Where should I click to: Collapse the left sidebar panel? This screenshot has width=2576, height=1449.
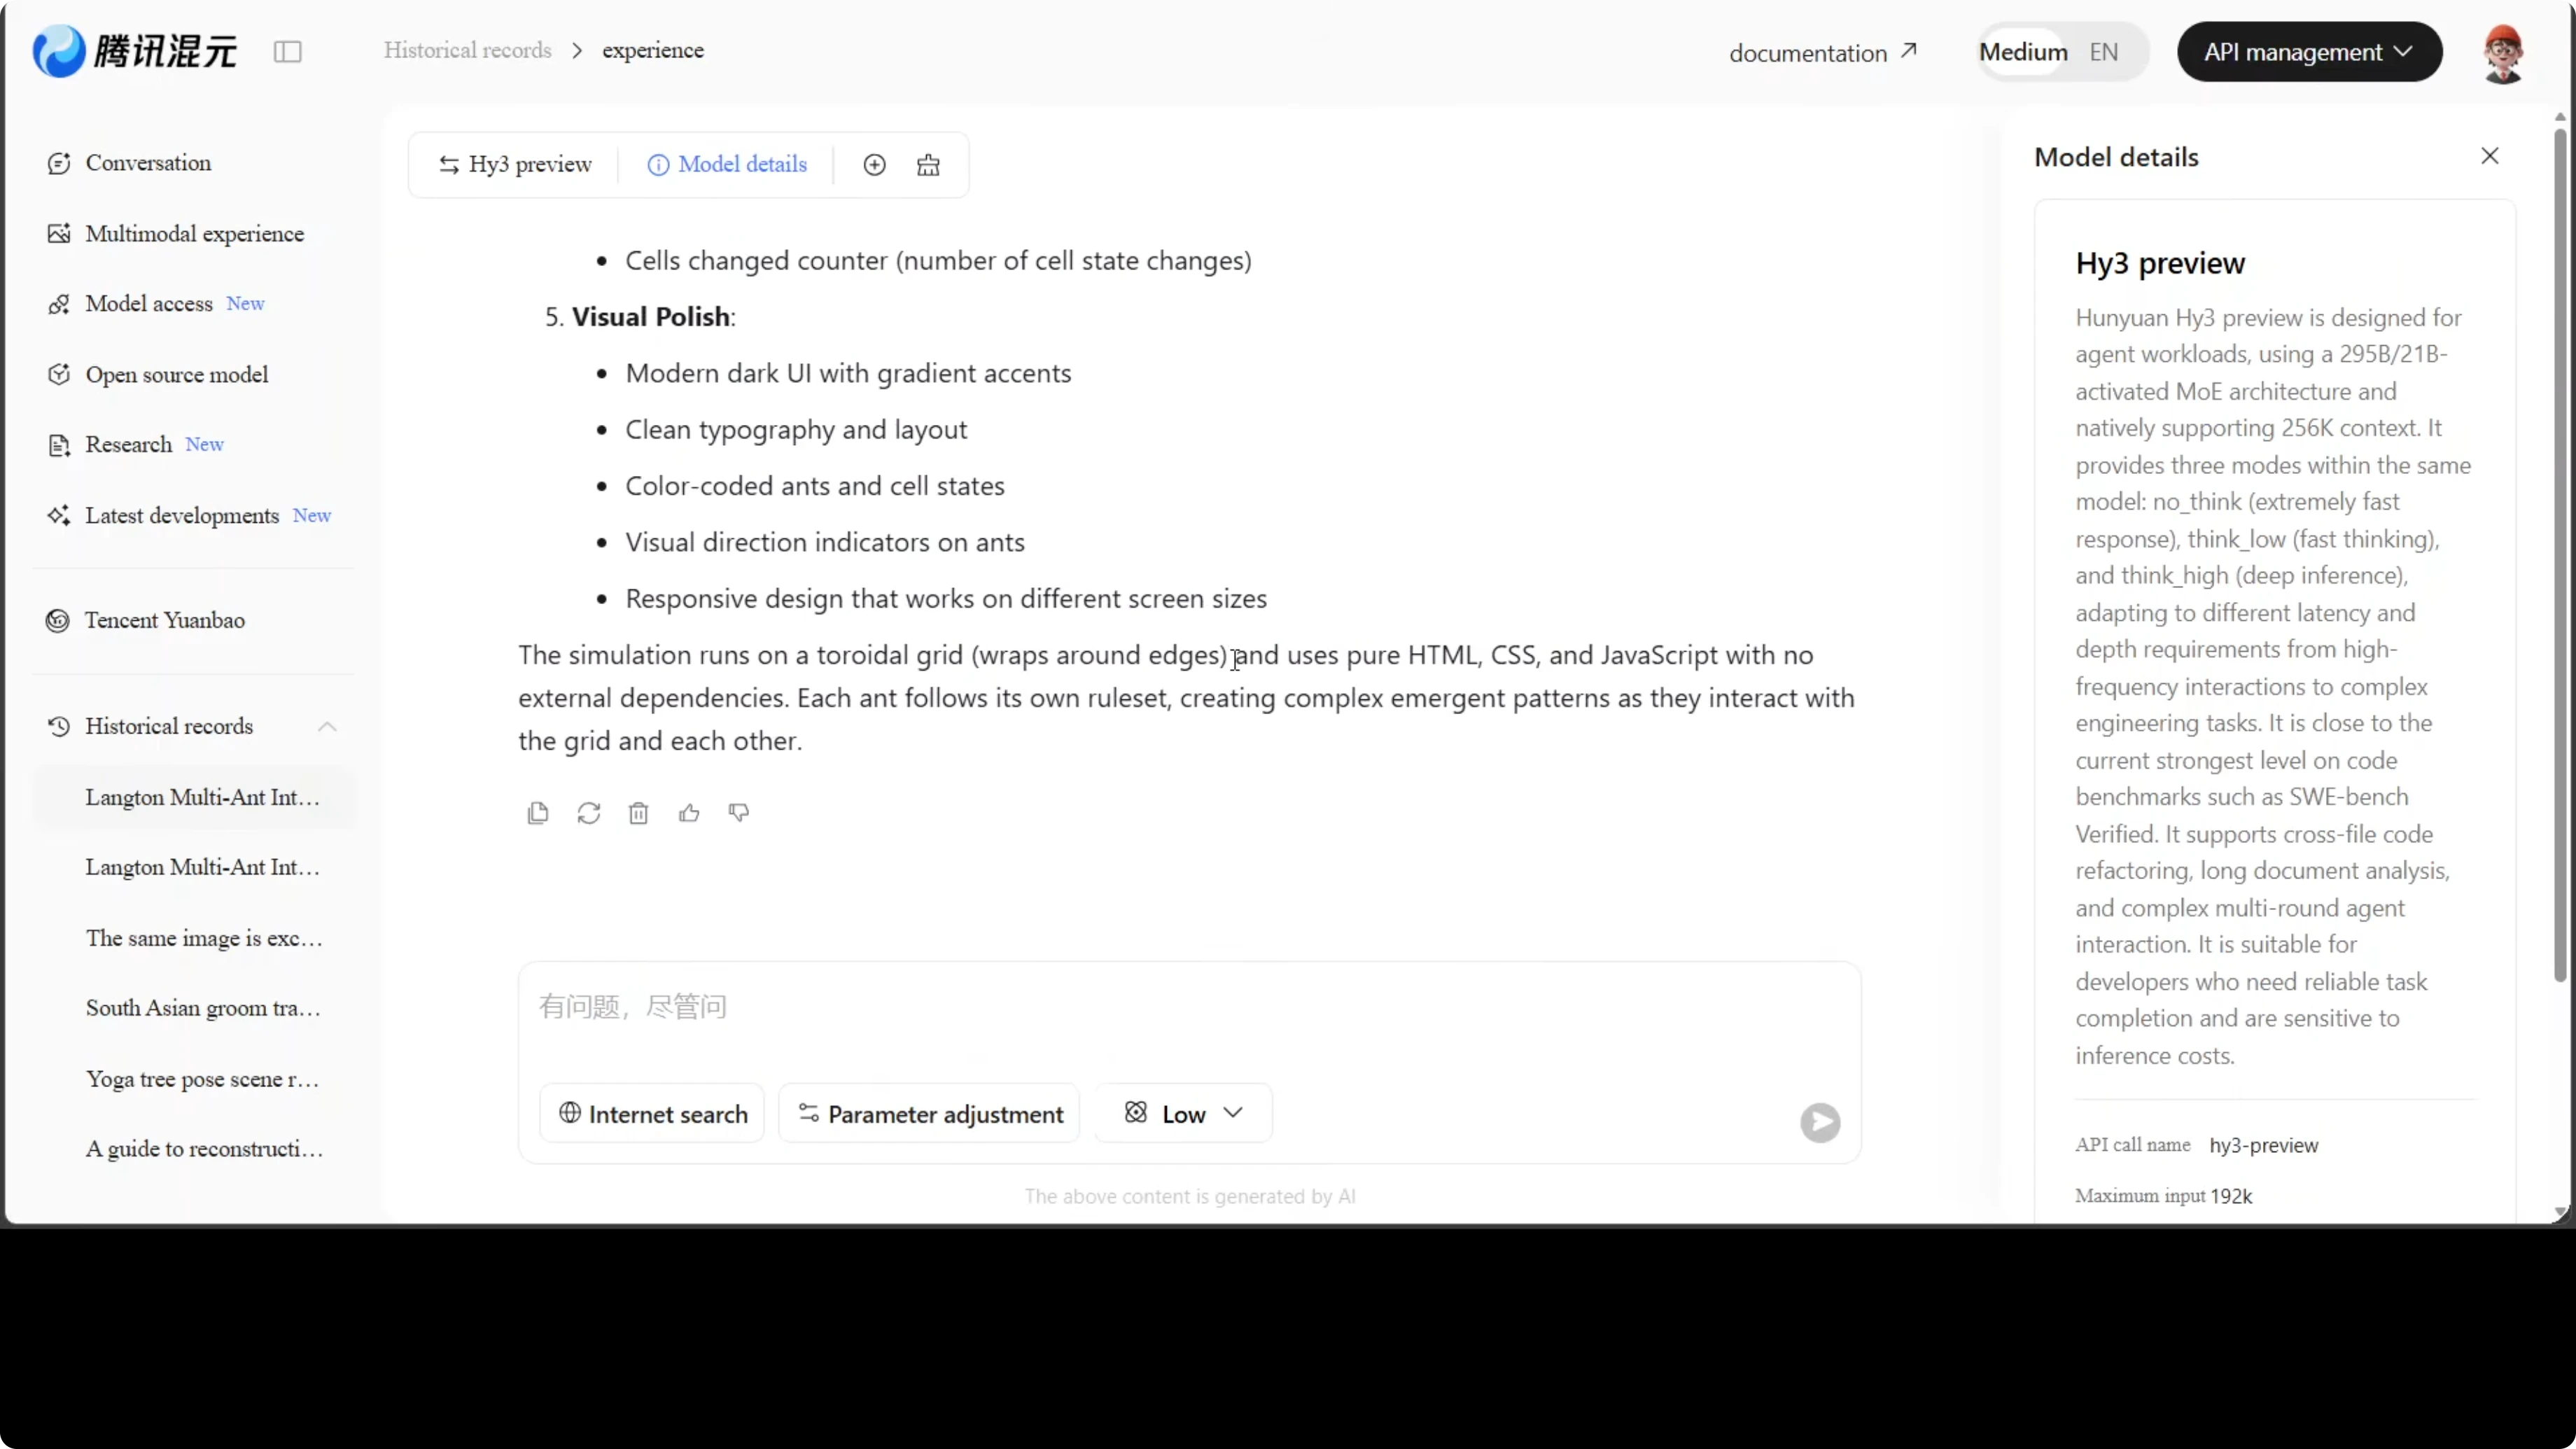[288, 51]
